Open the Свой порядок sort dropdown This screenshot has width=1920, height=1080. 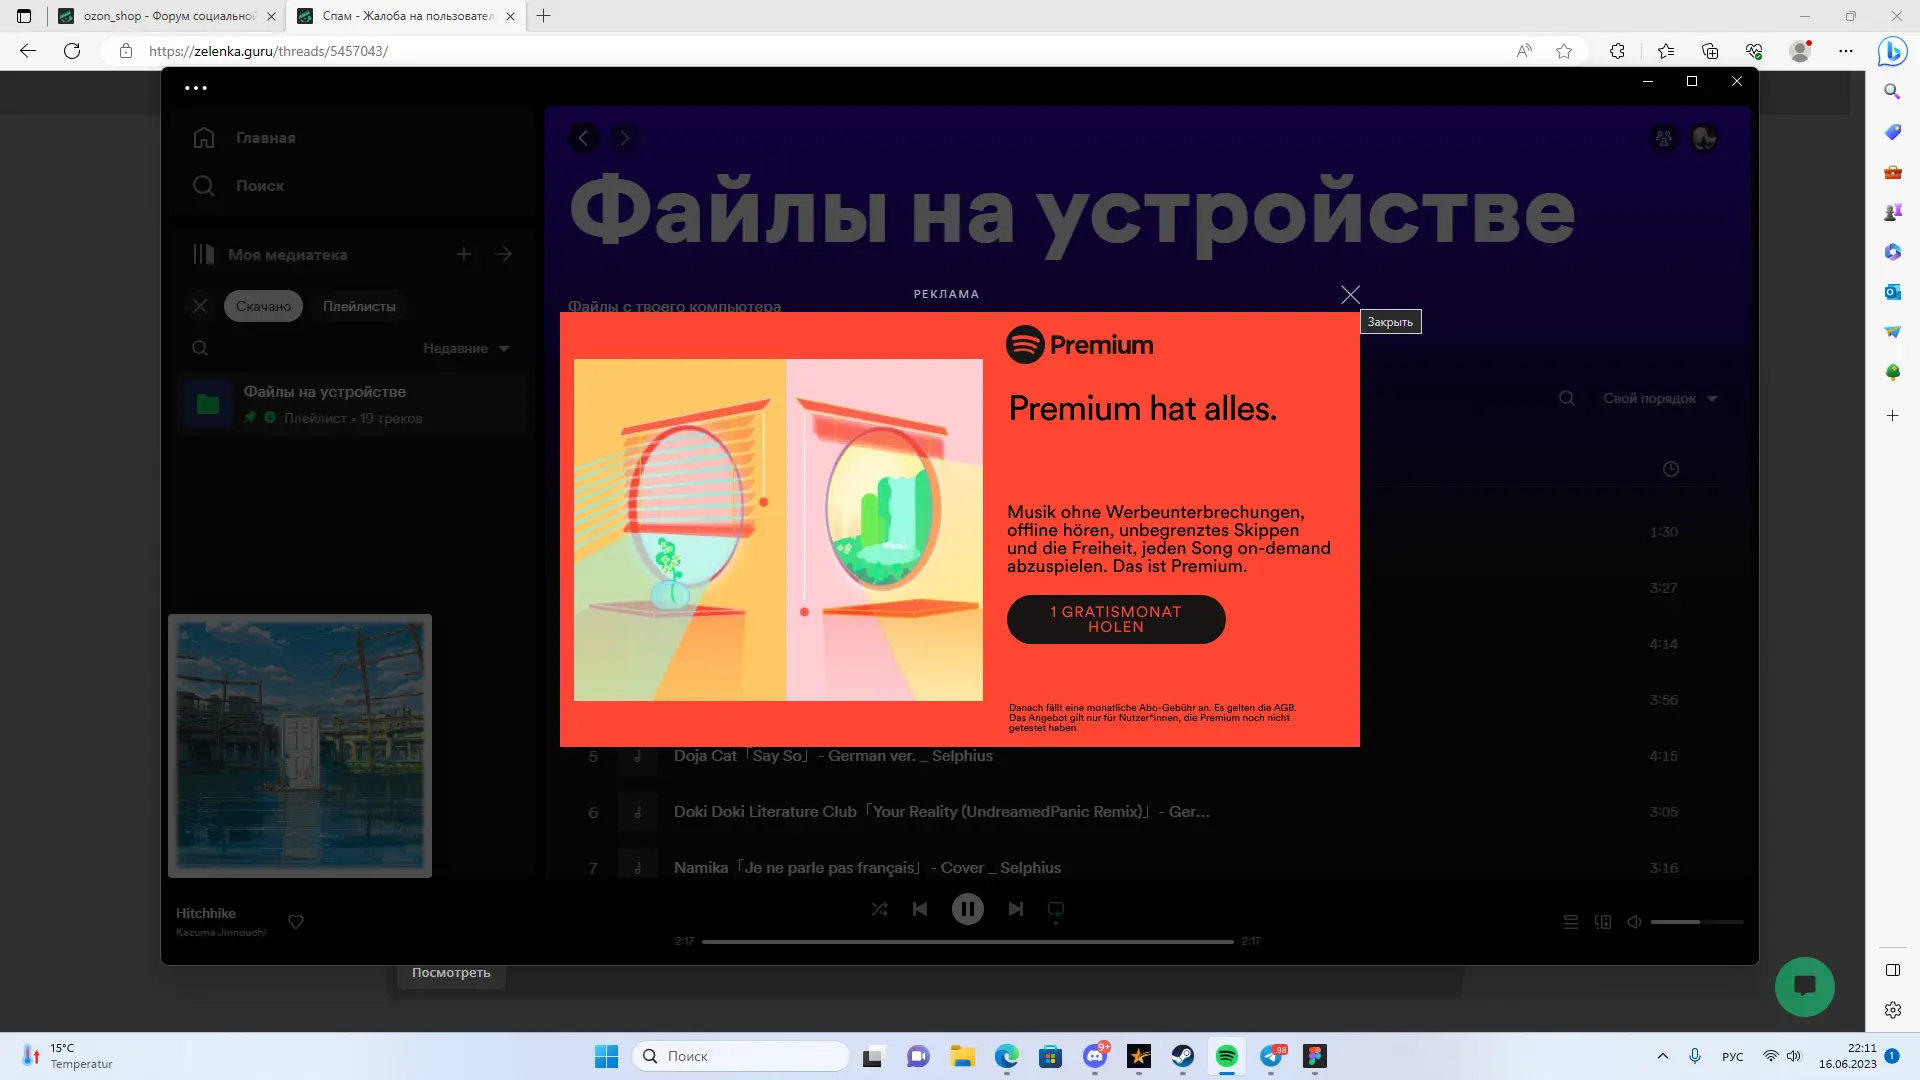click(x=1660, y=398)
